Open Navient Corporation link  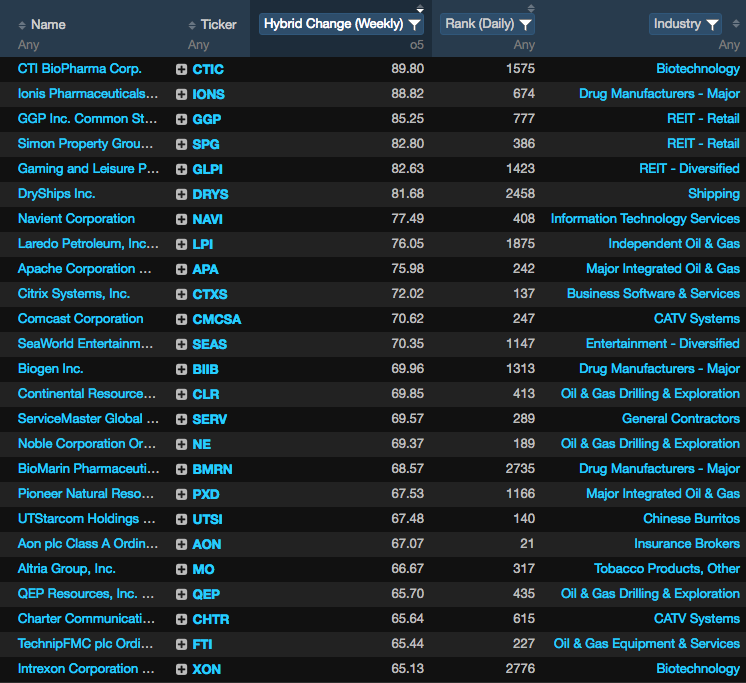[x=76, y=219]
